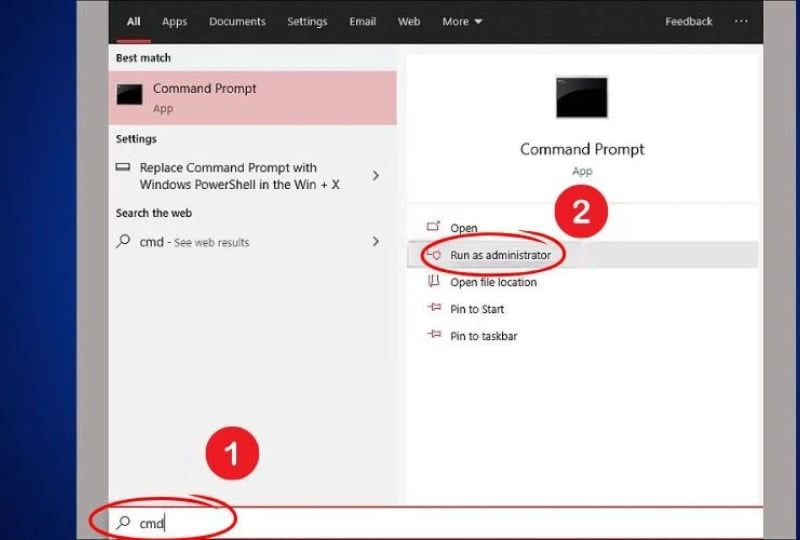The width and height of the screenshot is (800, 540).
Task: Expand arrow for cmd web results
Action: tap(376, 241)
